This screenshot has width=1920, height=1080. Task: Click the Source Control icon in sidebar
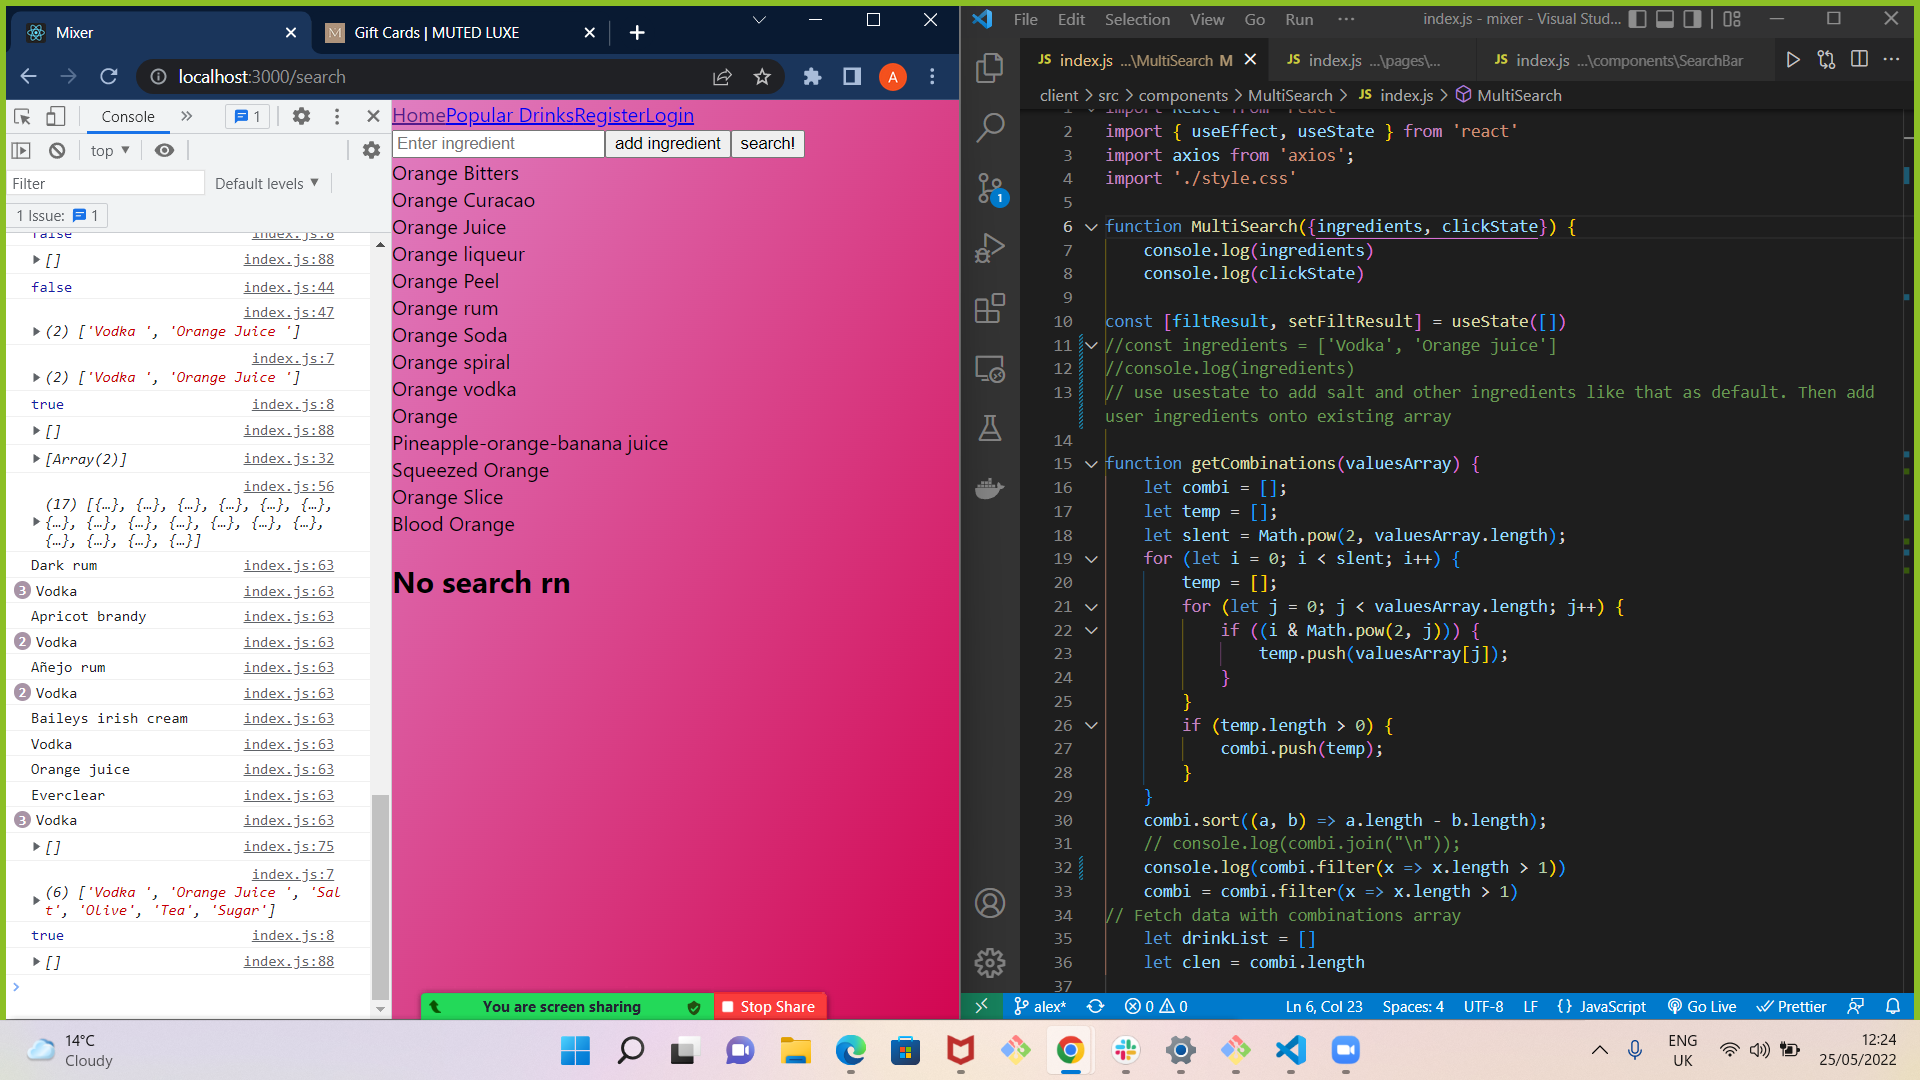pyautogui.click(x=992, y=185)
